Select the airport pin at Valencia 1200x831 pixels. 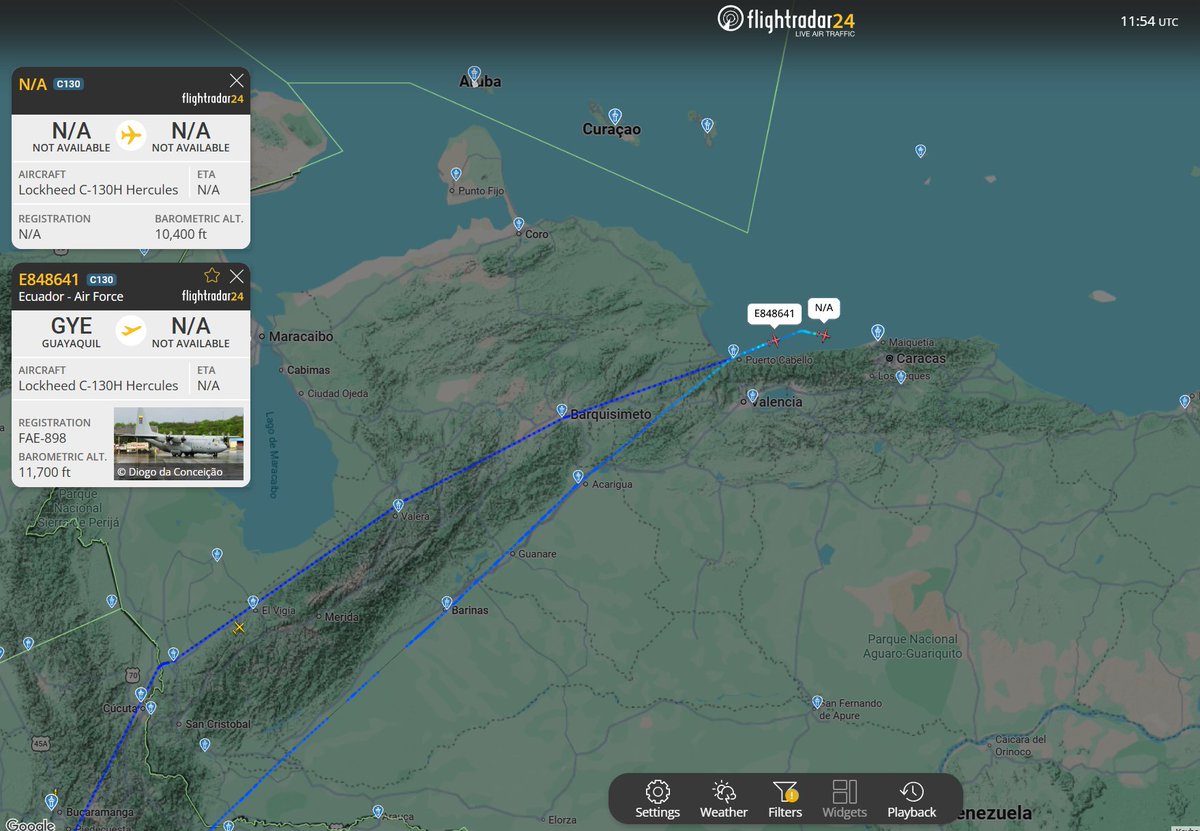752,395
